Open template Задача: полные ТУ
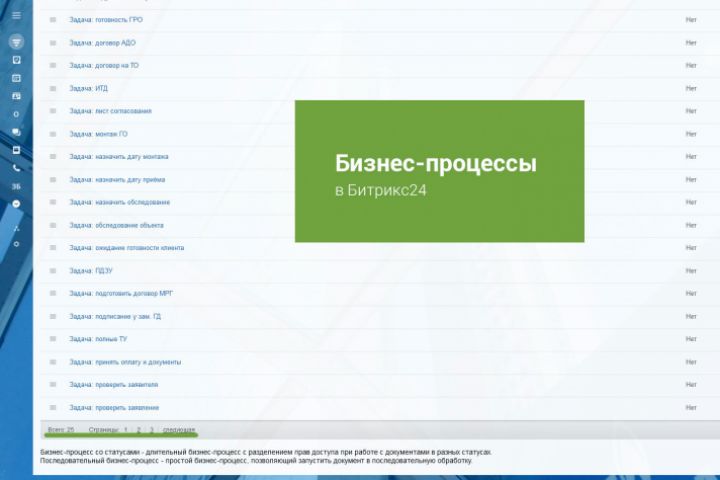This screenshot has width=720, height=480. (98, 339)
